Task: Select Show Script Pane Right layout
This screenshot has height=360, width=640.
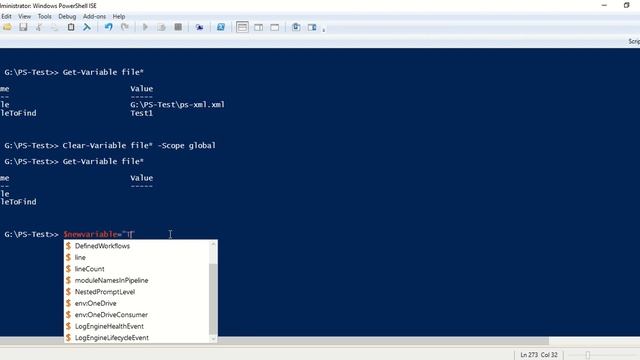Action: (x=258, y=27)
